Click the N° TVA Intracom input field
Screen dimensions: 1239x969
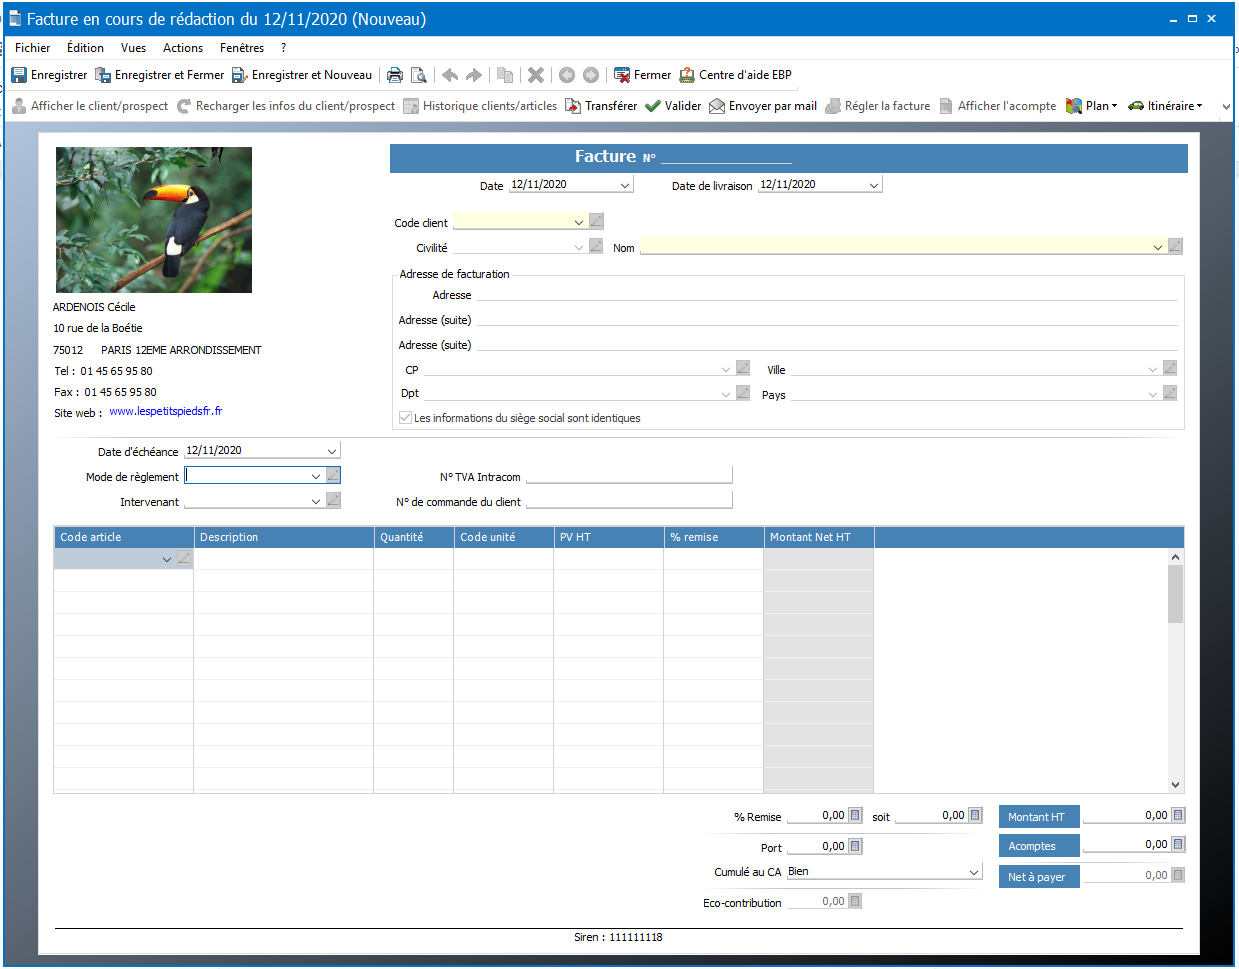pyautogui.click(x=628, y=476)
